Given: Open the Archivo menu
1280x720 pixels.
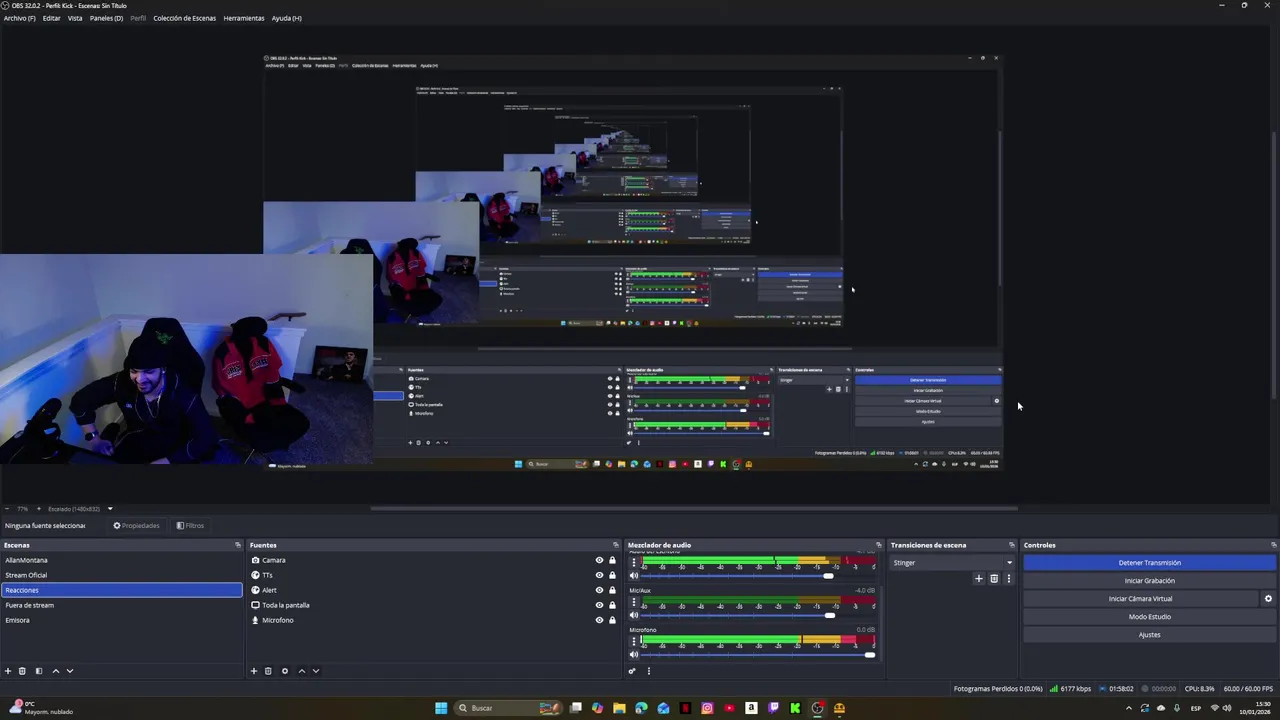Looking at the screenshot, I should coord(19,18).
